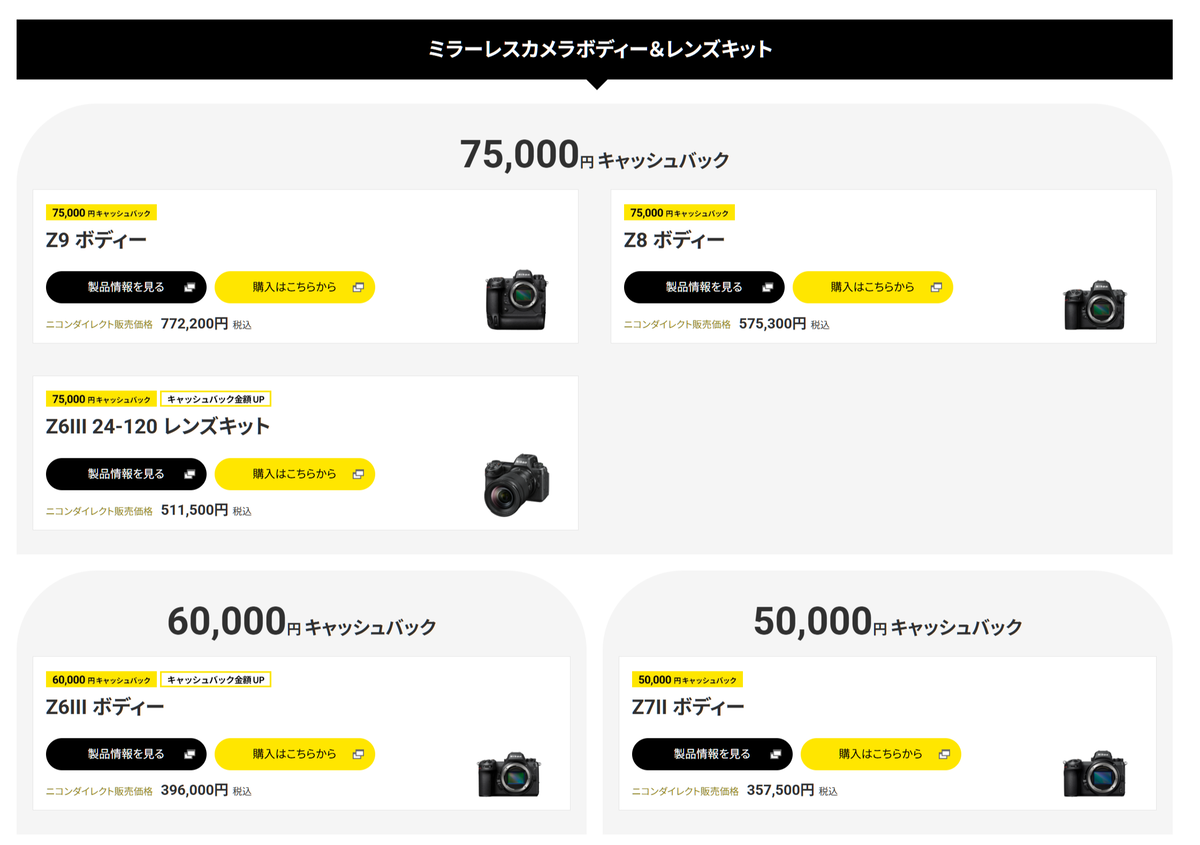Click external-link icon on Z9 購入はこちらから button
The height and width of the screenshot is (845, 1200).
click(358, 287)
